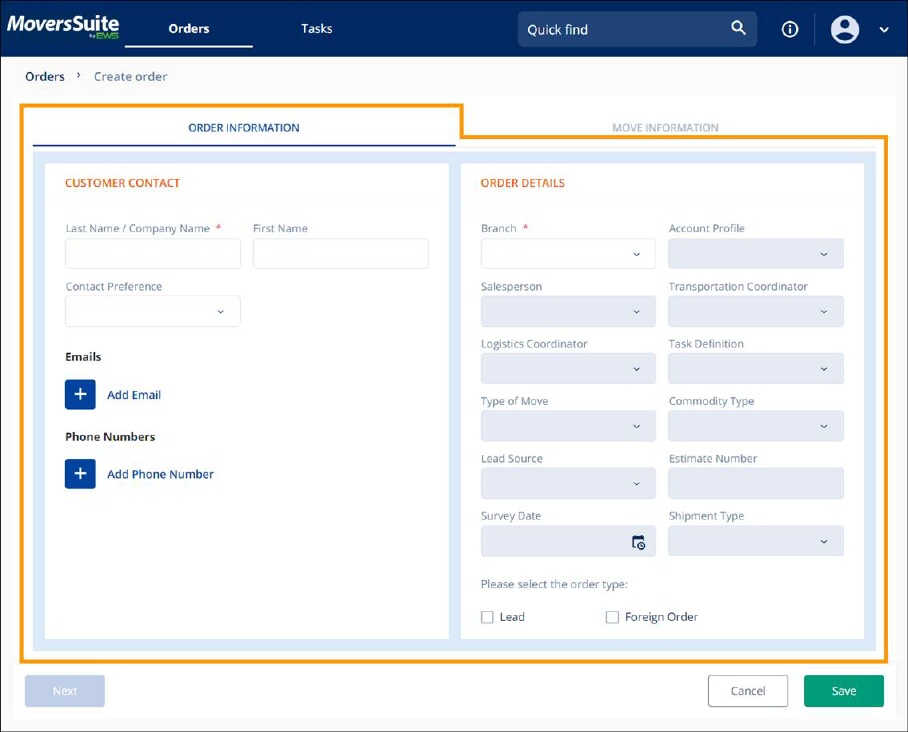This screenshot has height=732, width=908.
Task: Click the plus icon to Add Phone Number
Action: (80, 474)
